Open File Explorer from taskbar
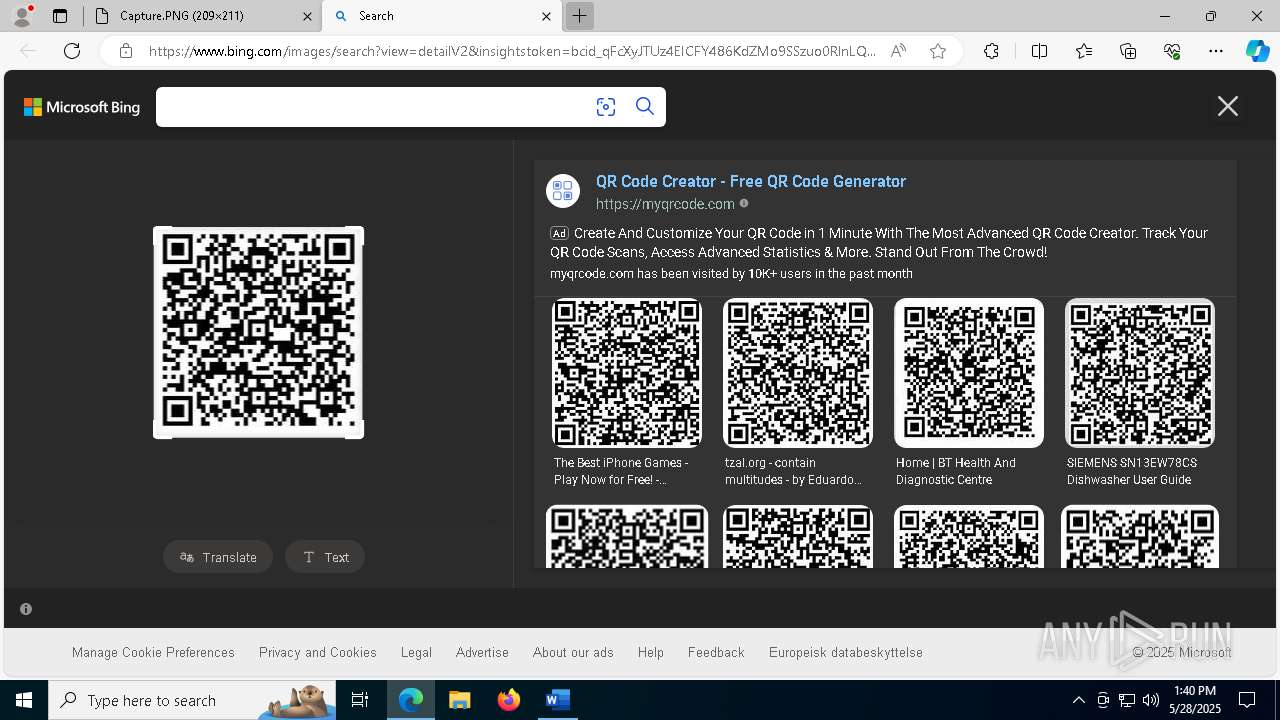This screenshot has width=1280, height=720. point(459,700)
